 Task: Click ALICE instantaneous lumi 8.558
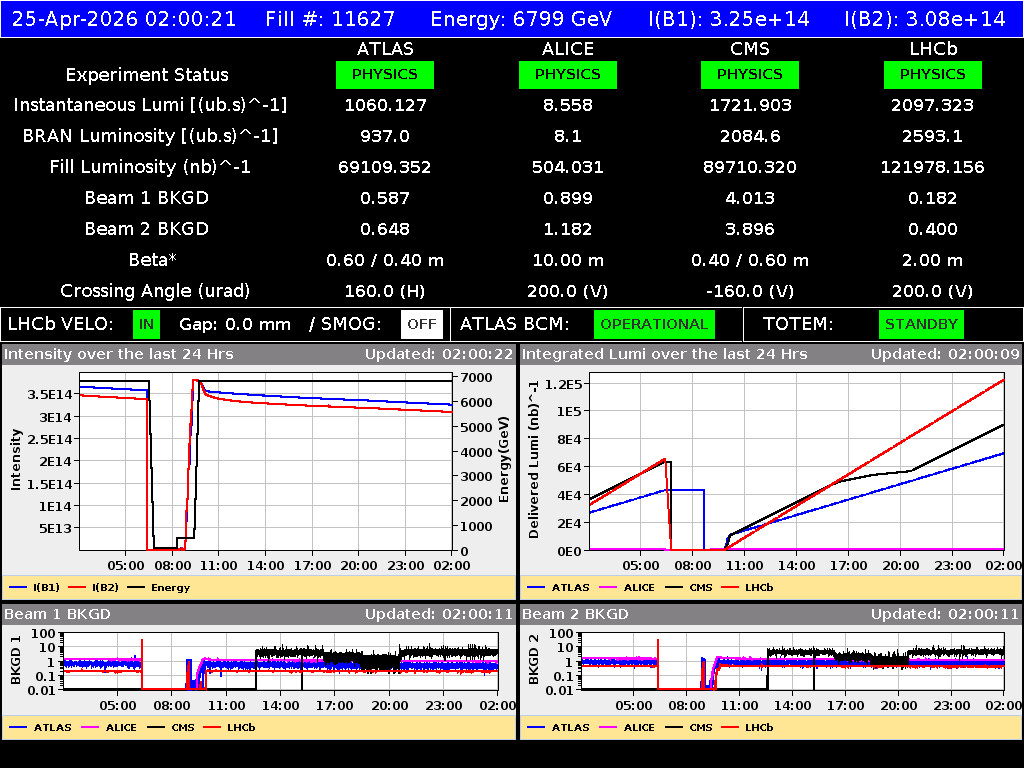click(x=568, y=105)
